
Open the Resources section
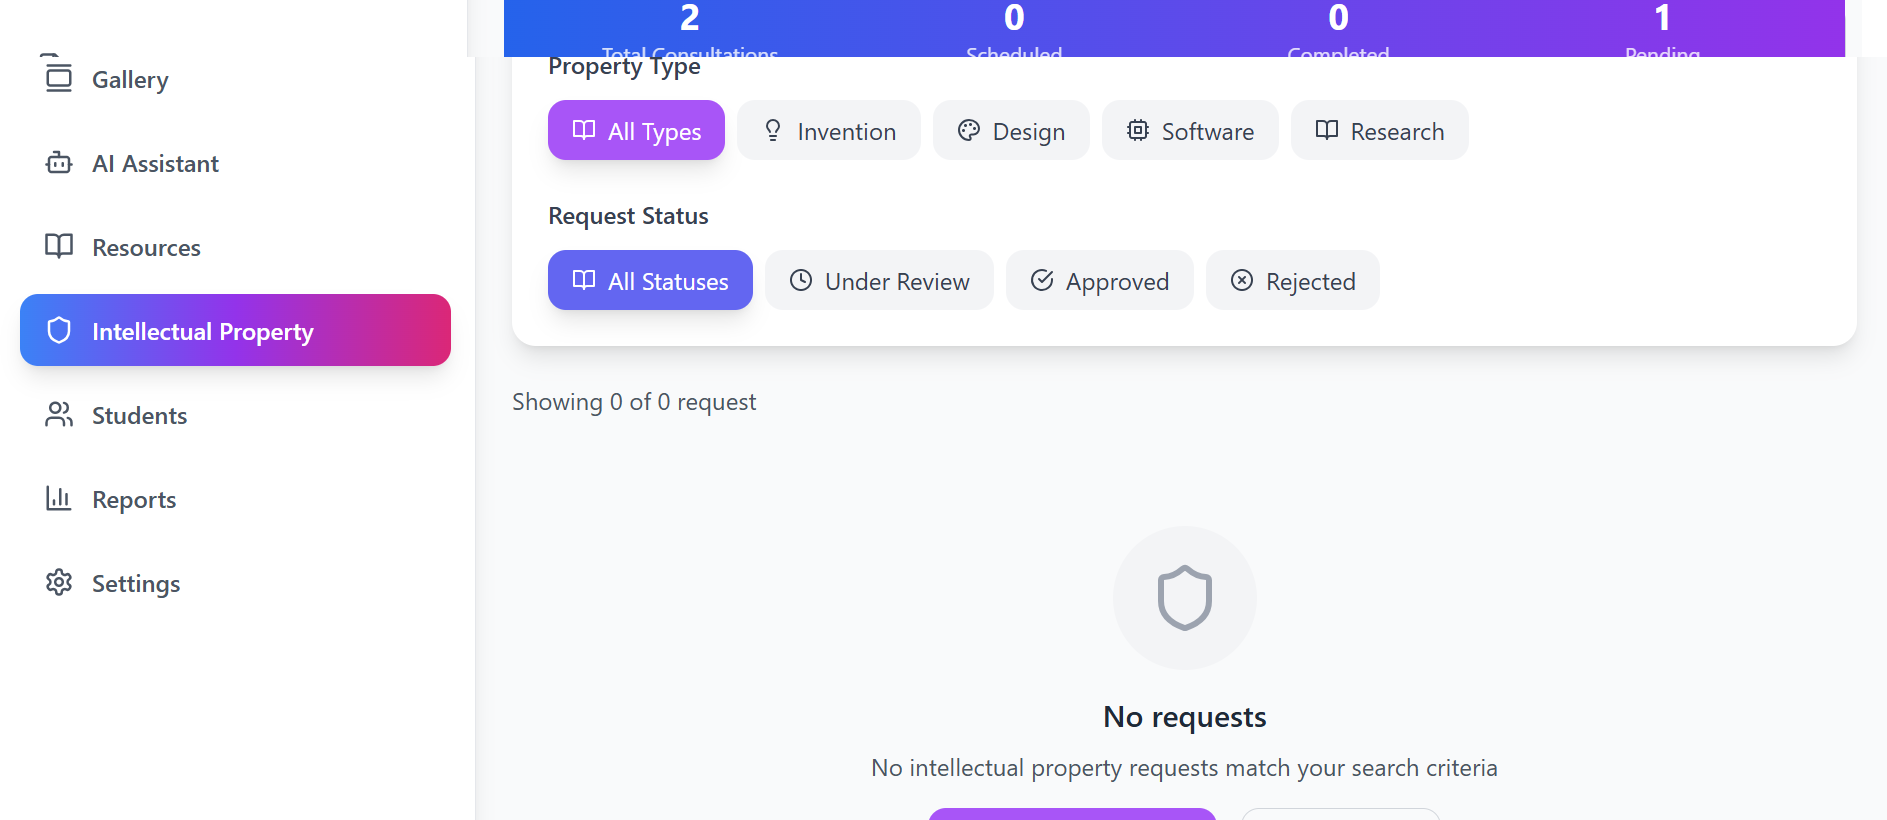[235, 246]
